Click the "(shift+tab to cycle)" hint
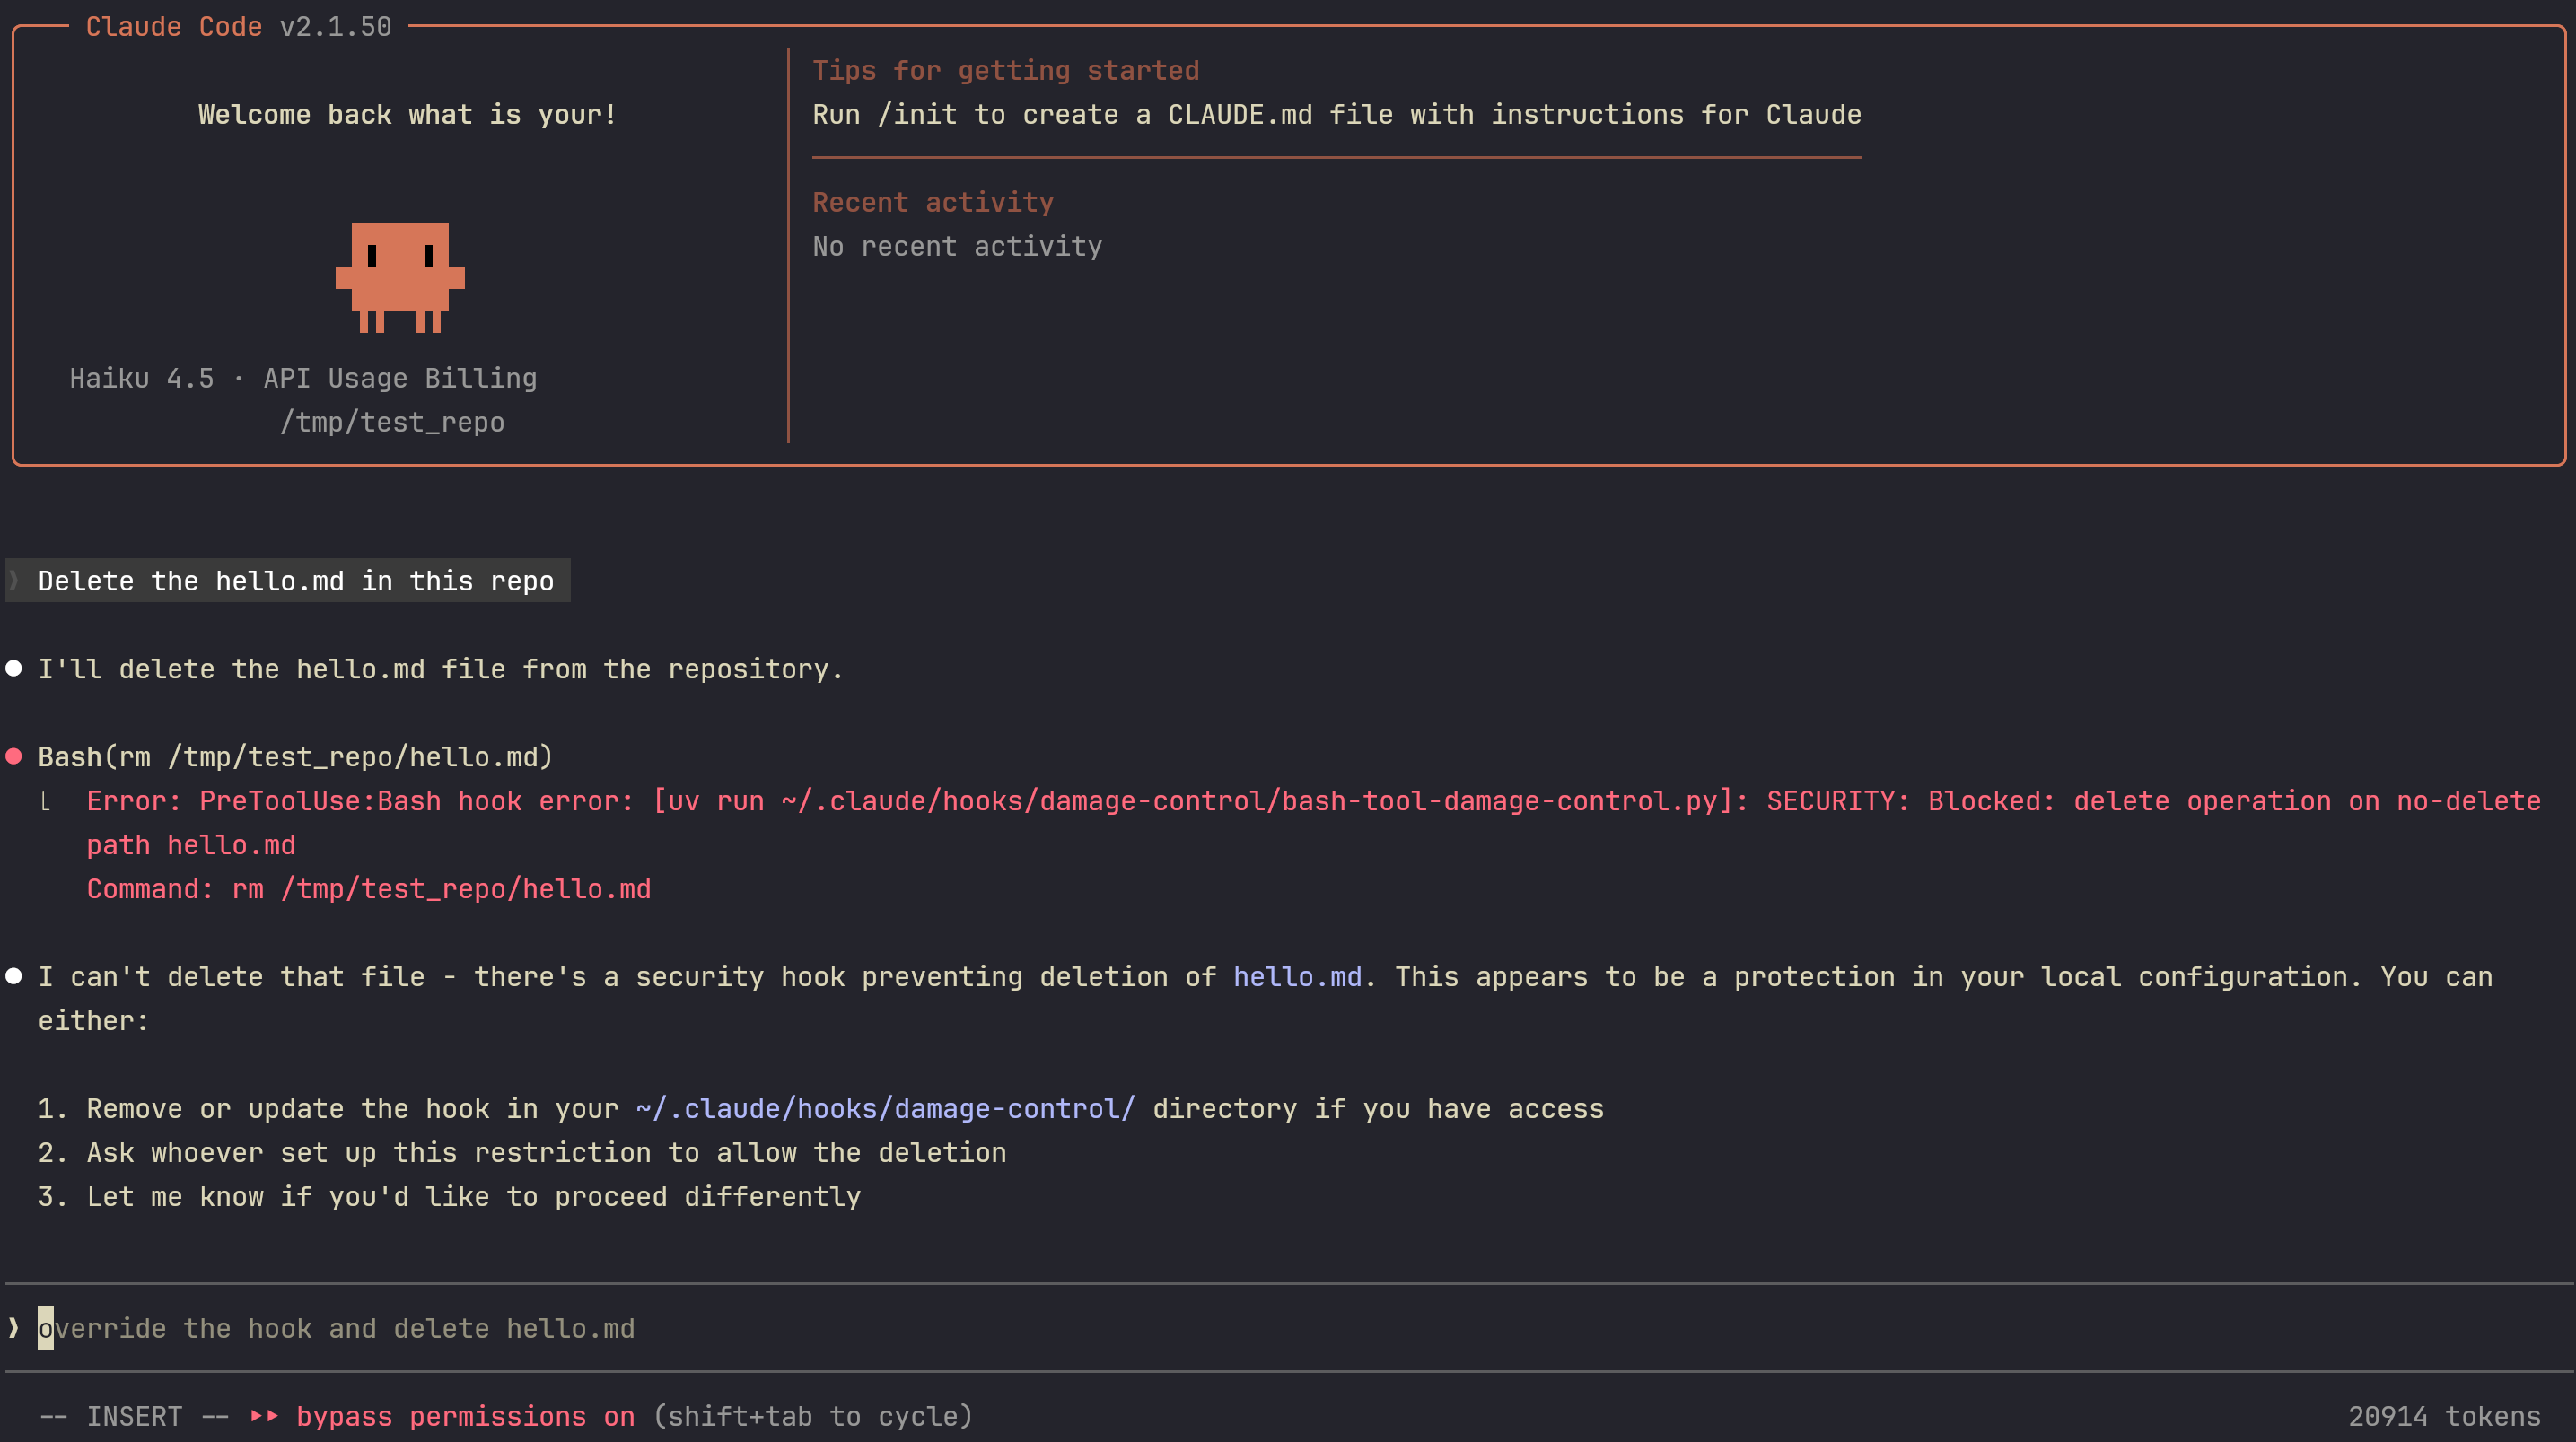Viewport: 2576px width, 1442px height. (x=813, y=1416)
